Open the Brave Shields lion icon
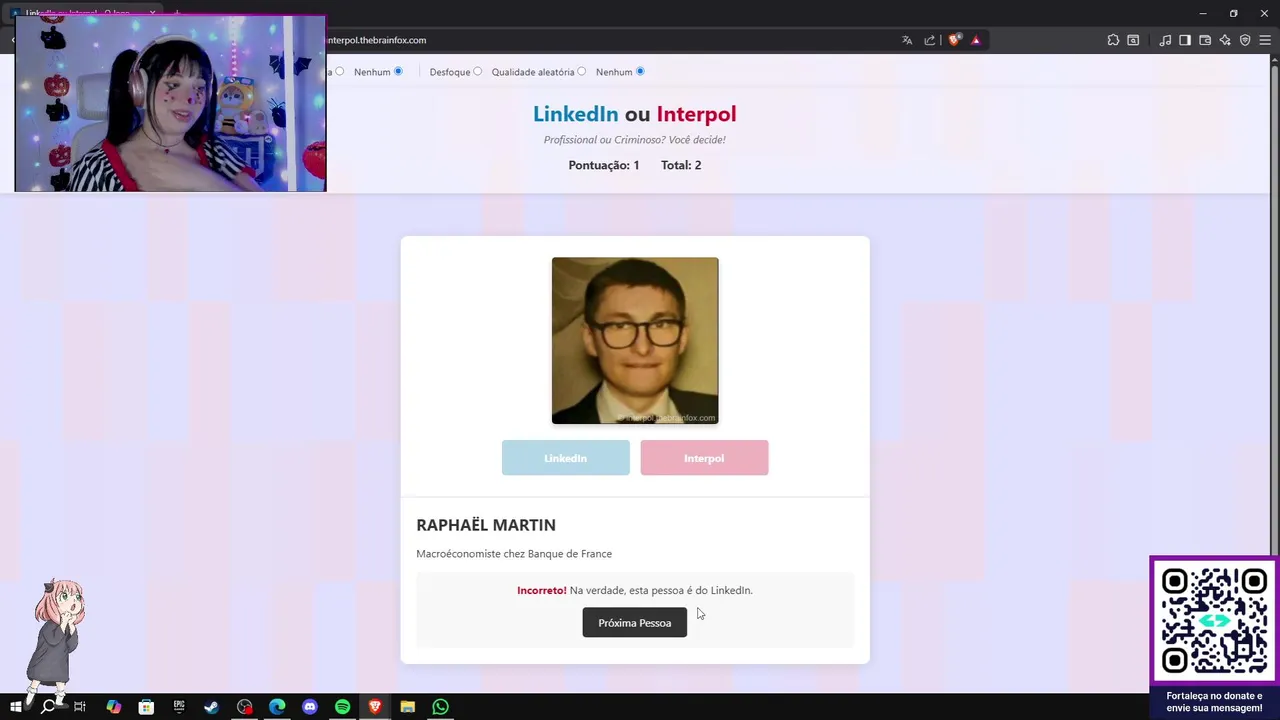 (x=954, y=40)
